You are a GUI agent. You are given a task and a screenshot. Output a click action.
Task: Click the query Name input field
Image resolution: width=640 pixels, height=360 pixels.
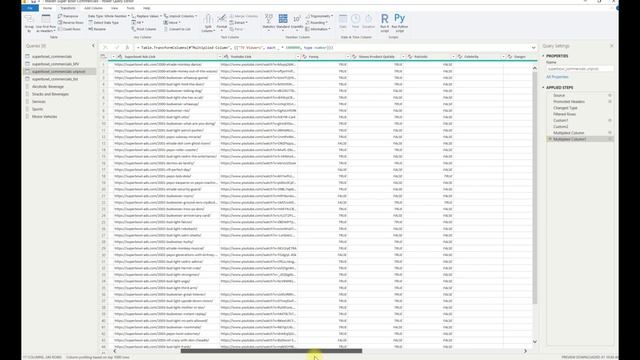pos(579,69)
